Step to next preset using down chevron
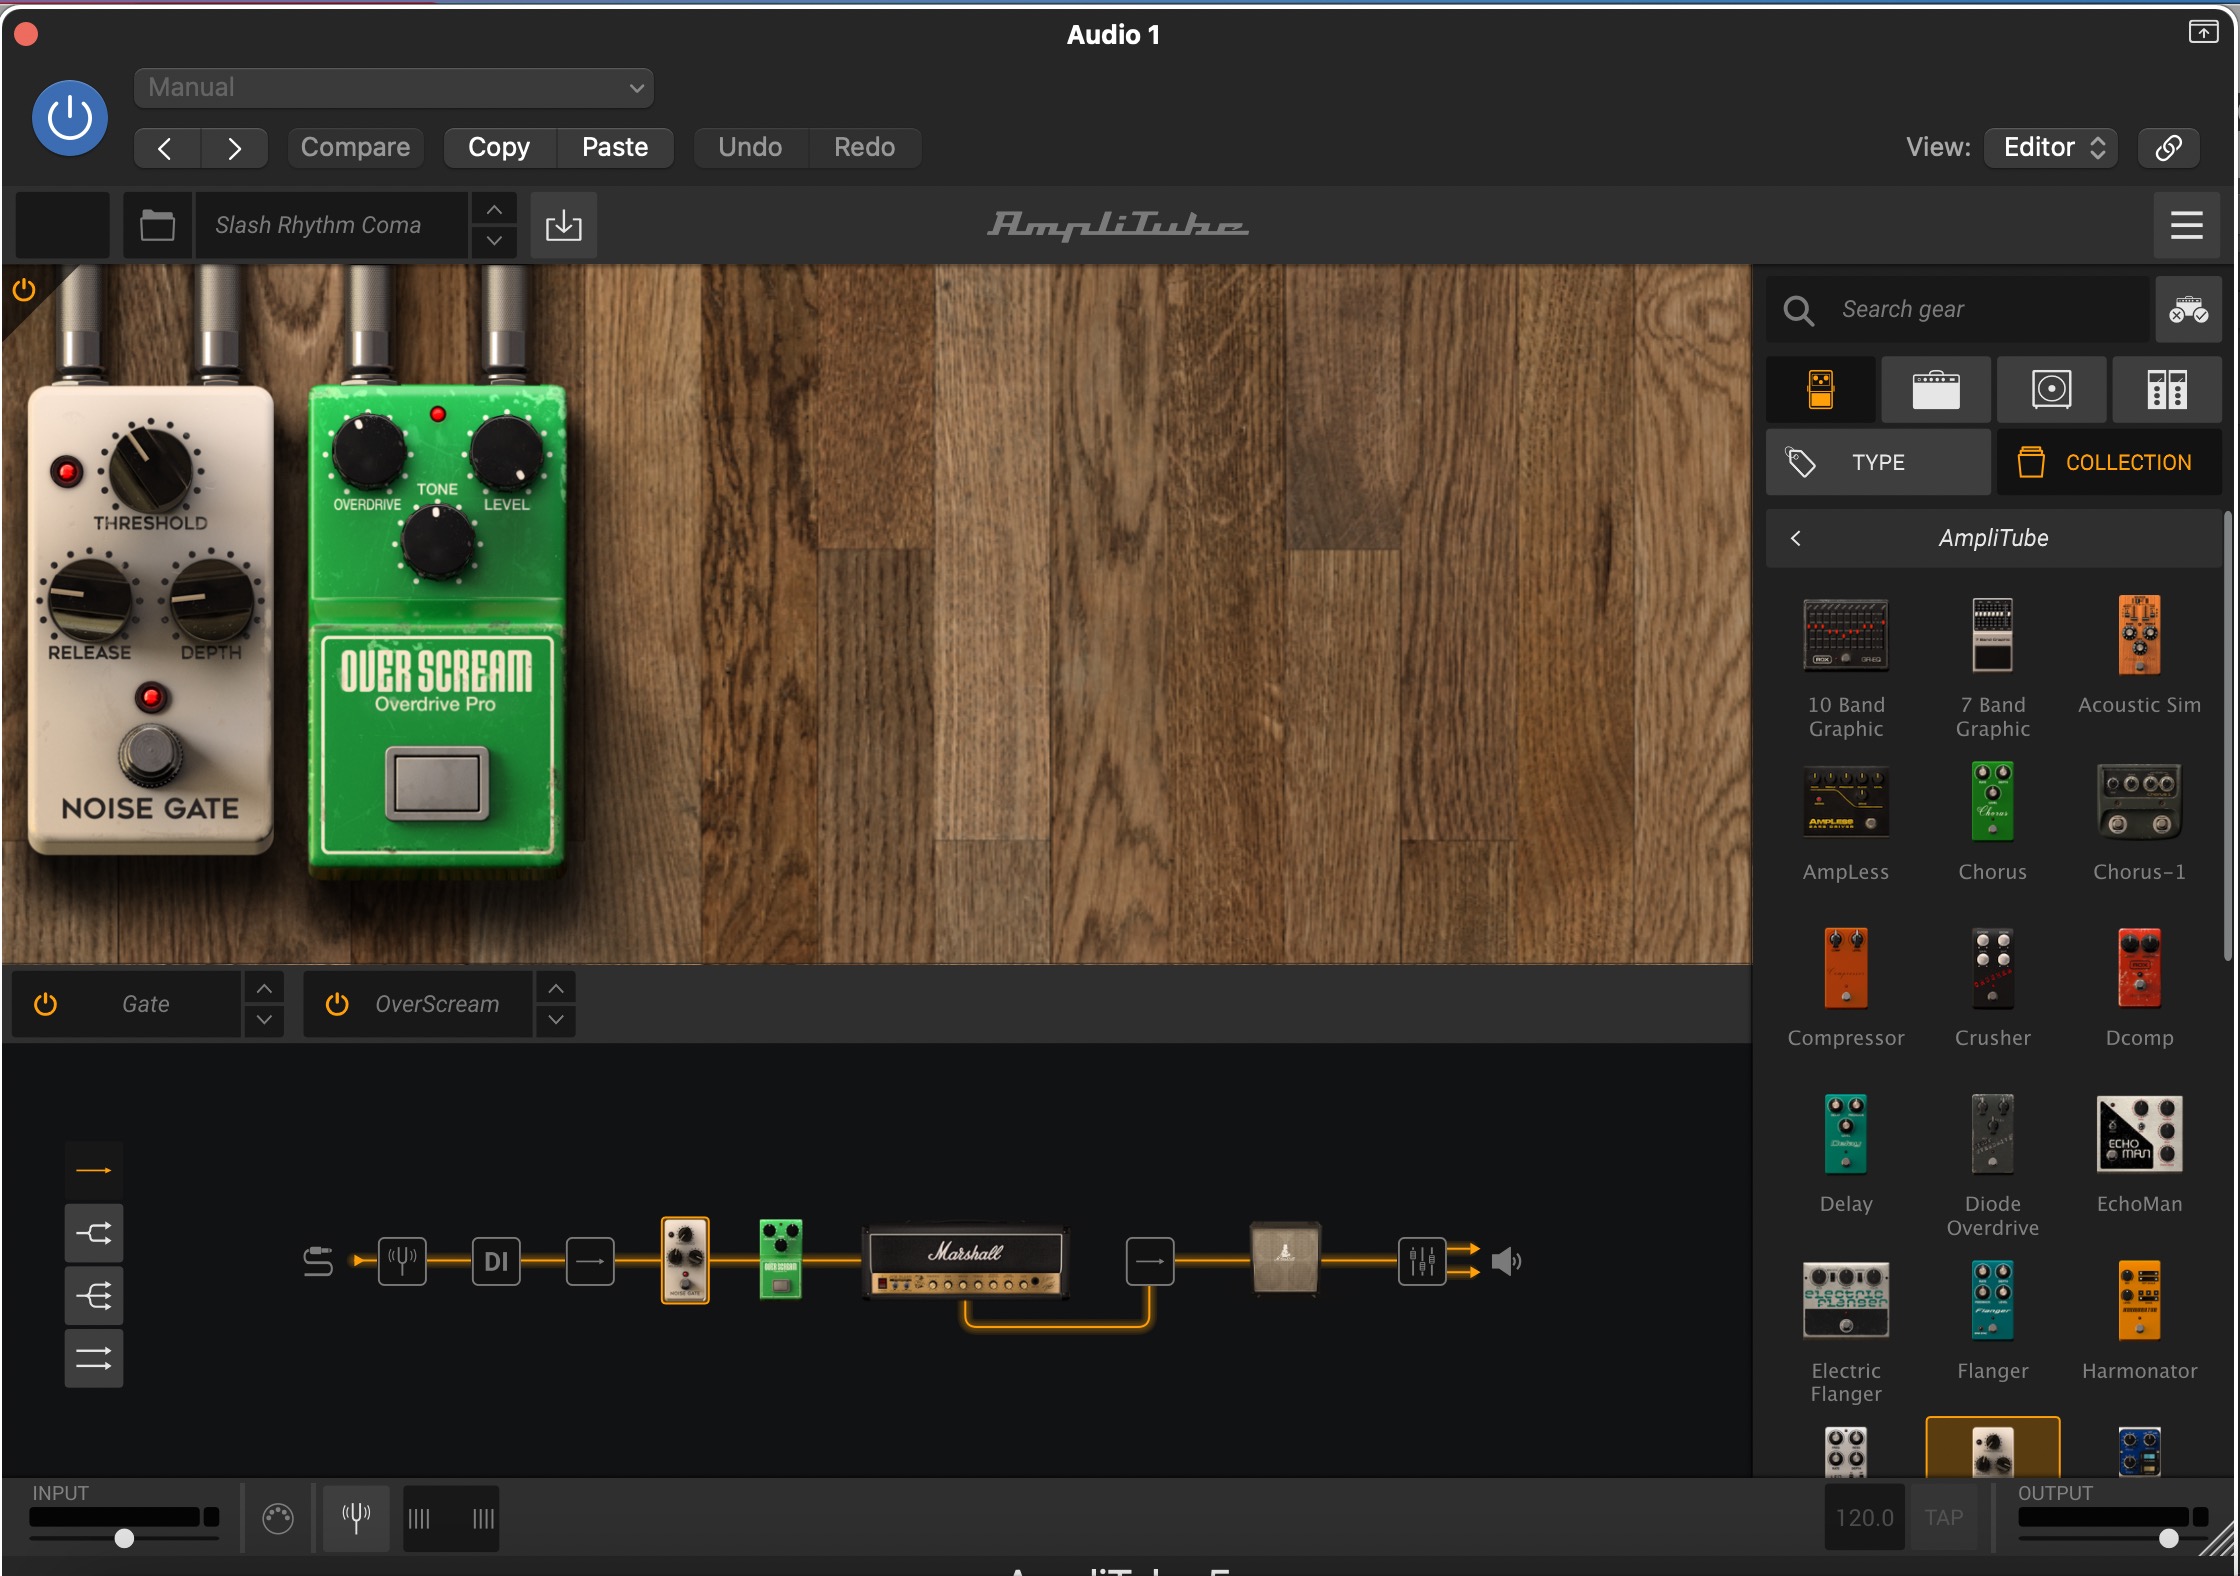This screenshot has width=2240, height=1576. click(494, 241)
